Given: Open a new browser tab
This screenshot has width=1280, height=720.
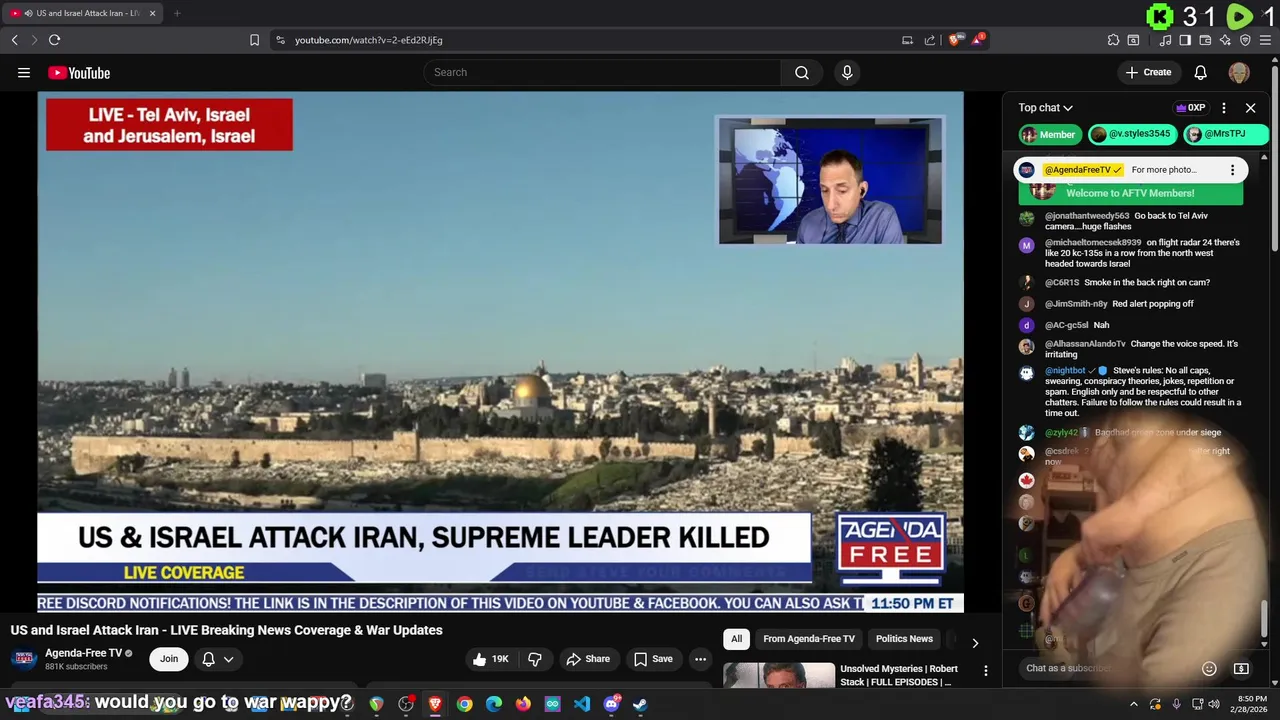Looking at the screenshot, I should 177,13.
